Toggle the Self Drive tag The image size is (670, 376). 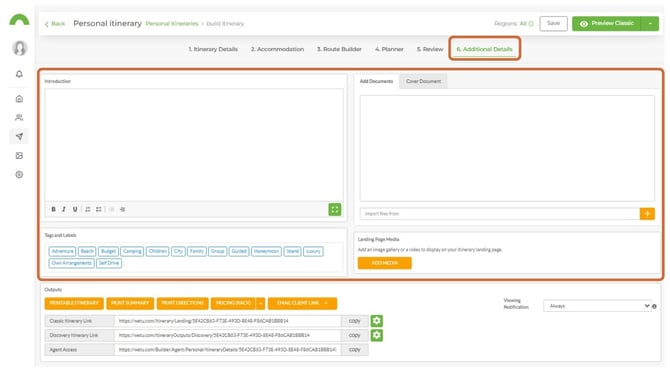(109, 263)
